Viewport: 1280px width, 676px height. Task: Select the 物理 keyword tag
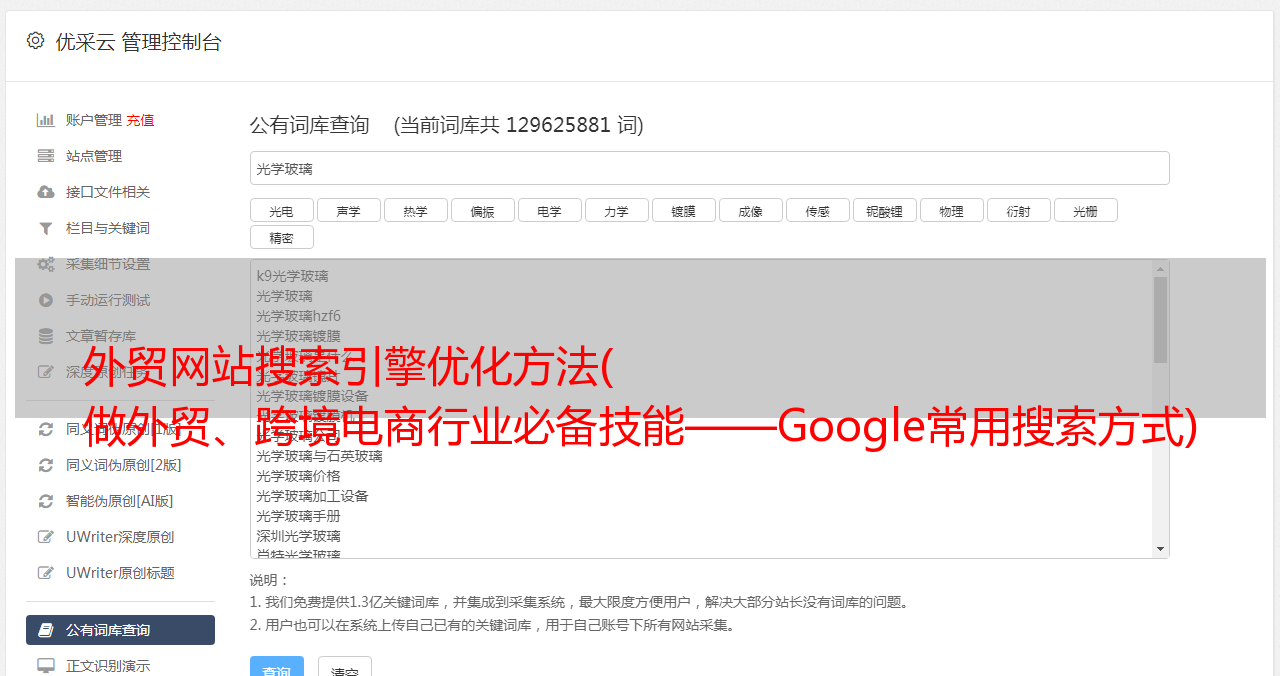point(951,210)
